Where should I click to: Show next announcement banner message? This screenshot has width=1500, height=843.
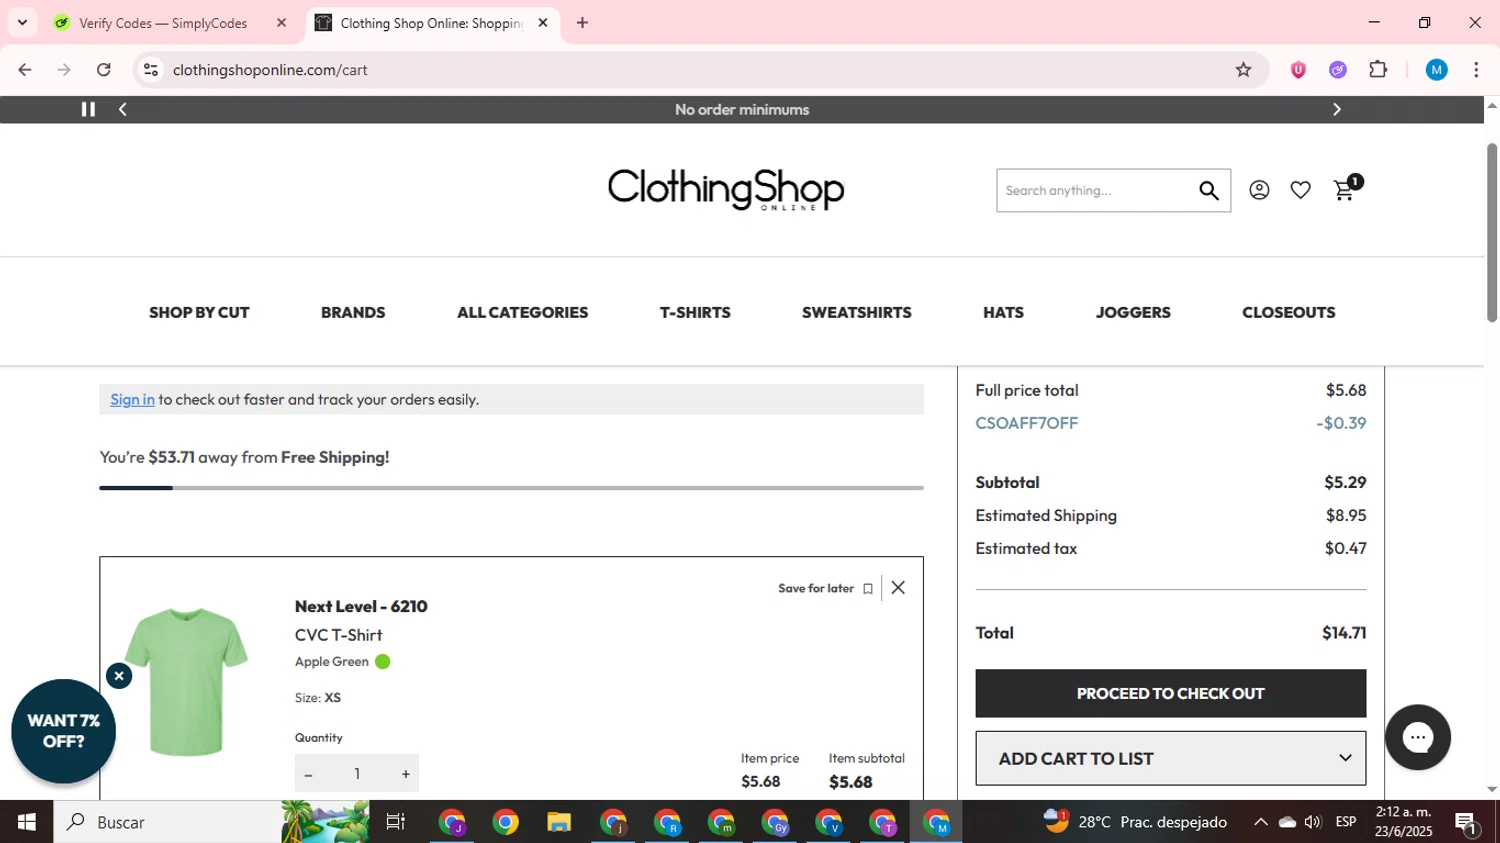coord(1336,109)
